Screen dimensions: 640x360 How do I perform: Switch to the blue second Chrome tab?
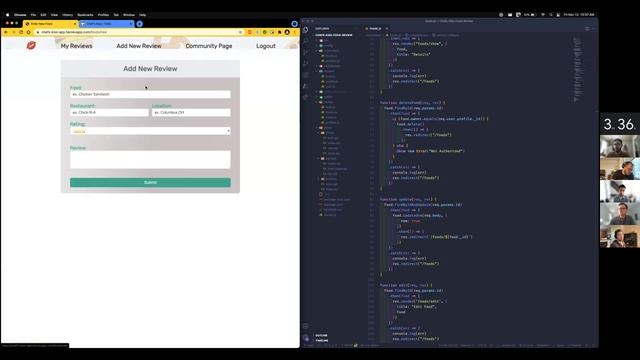[x=106, y=24]
